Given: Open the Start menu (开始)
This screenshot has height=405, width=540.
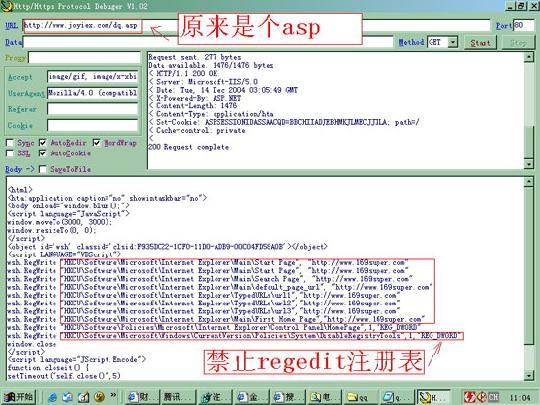Looking at the screenshot, I should click(19, 397).
